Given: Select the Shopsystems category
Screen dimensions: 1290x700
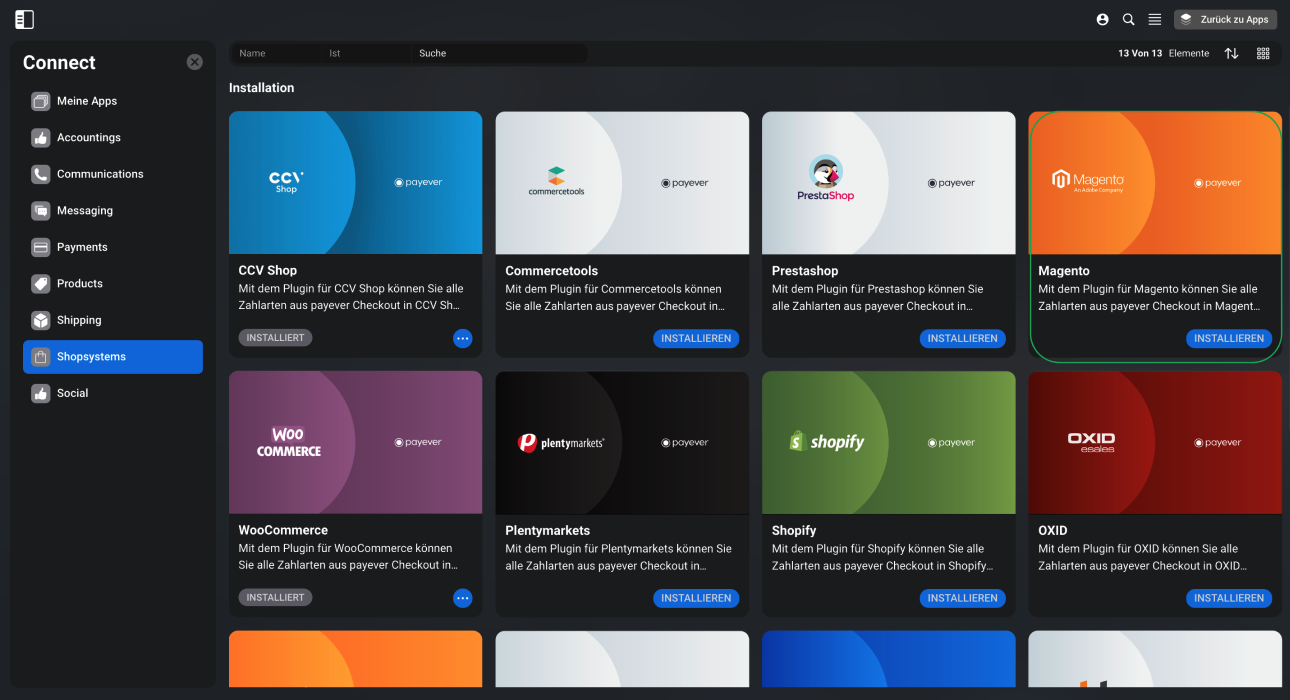Looking at the screenshot, I should pos(113,357).
